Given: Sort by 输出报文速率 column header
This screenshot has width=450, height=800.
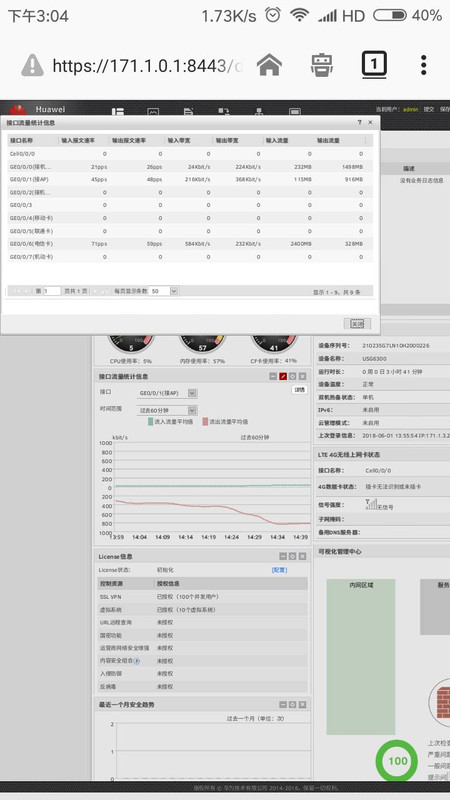Looking at the screenshot, I should click(137, 140).
